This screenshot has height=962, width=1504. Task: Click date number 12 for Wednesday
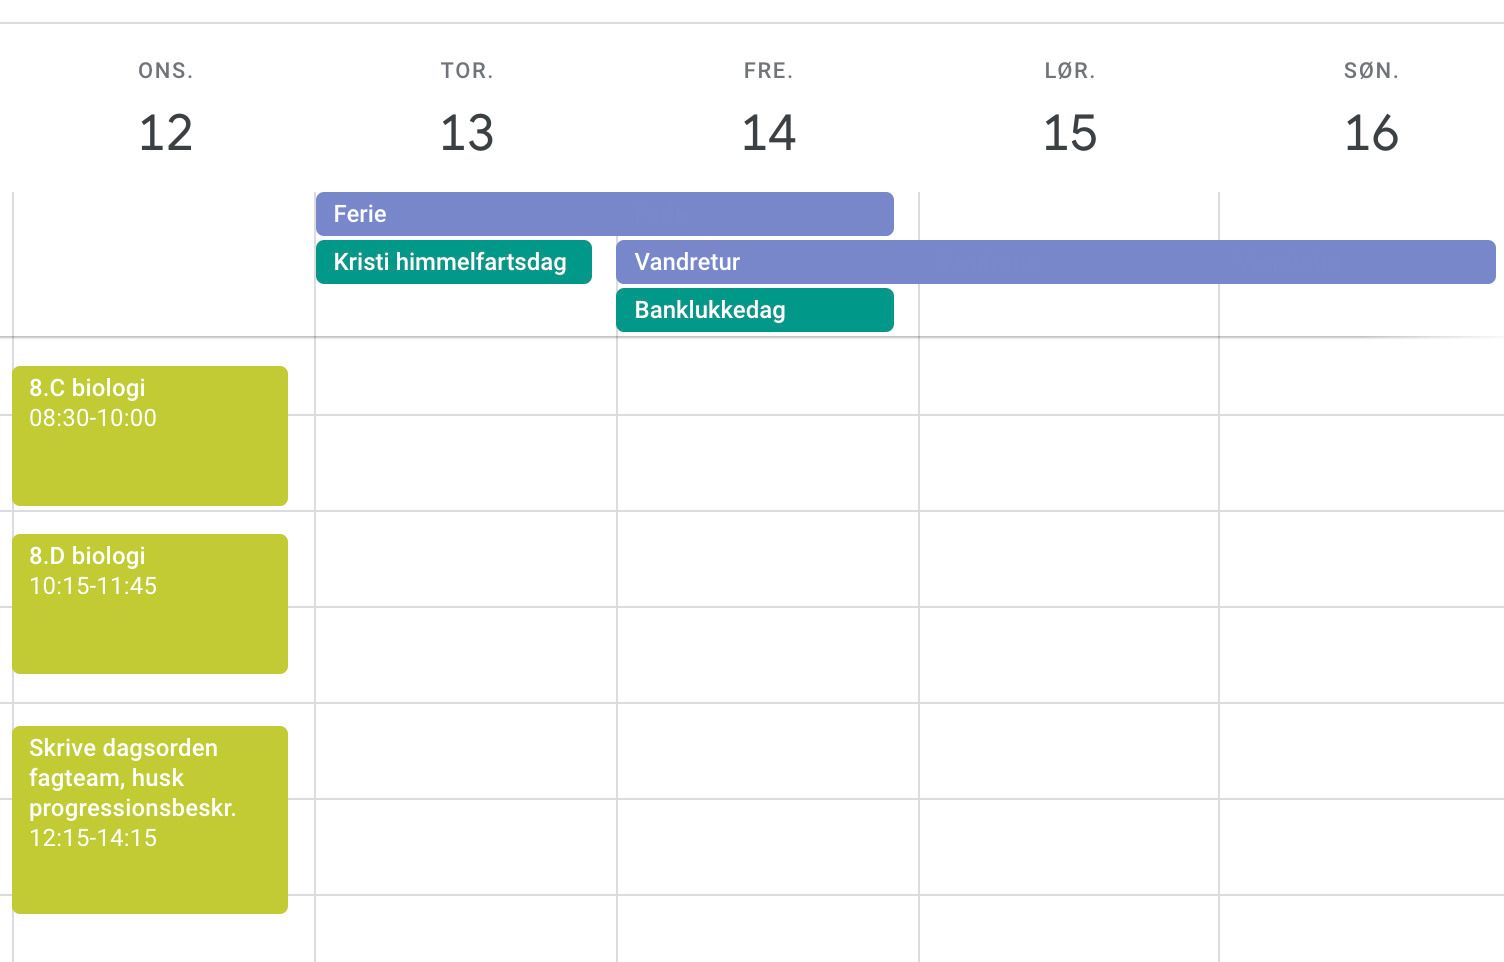click(165, 133)
